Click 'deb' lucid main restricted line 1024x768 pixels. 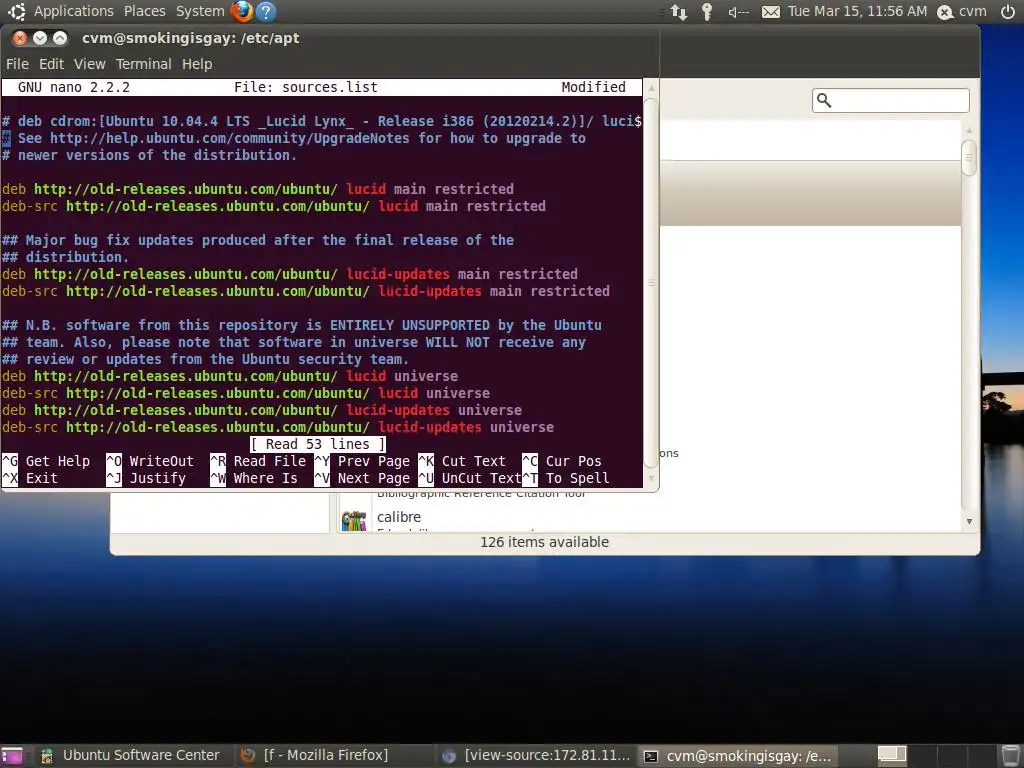(x=258, y=189)
